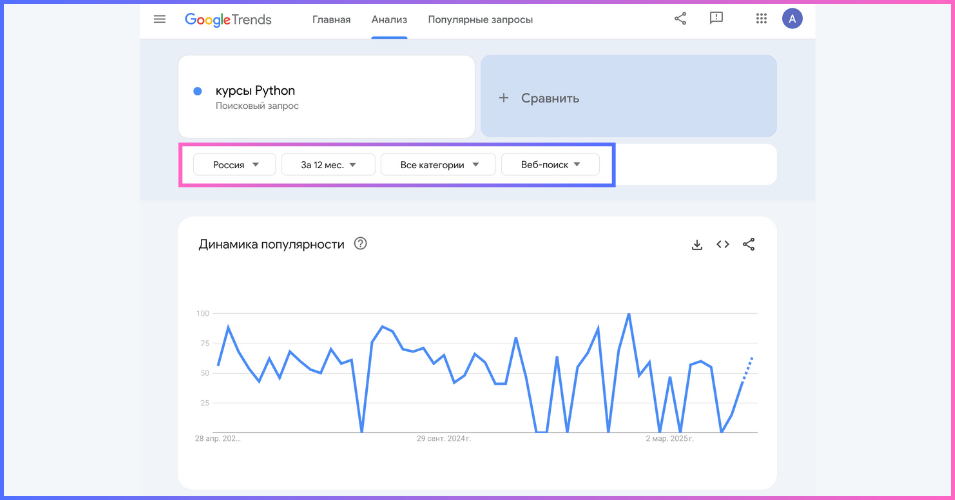Expand the Веб-поиск search type dropdown
955x500 pixels.
click(551, 164)
